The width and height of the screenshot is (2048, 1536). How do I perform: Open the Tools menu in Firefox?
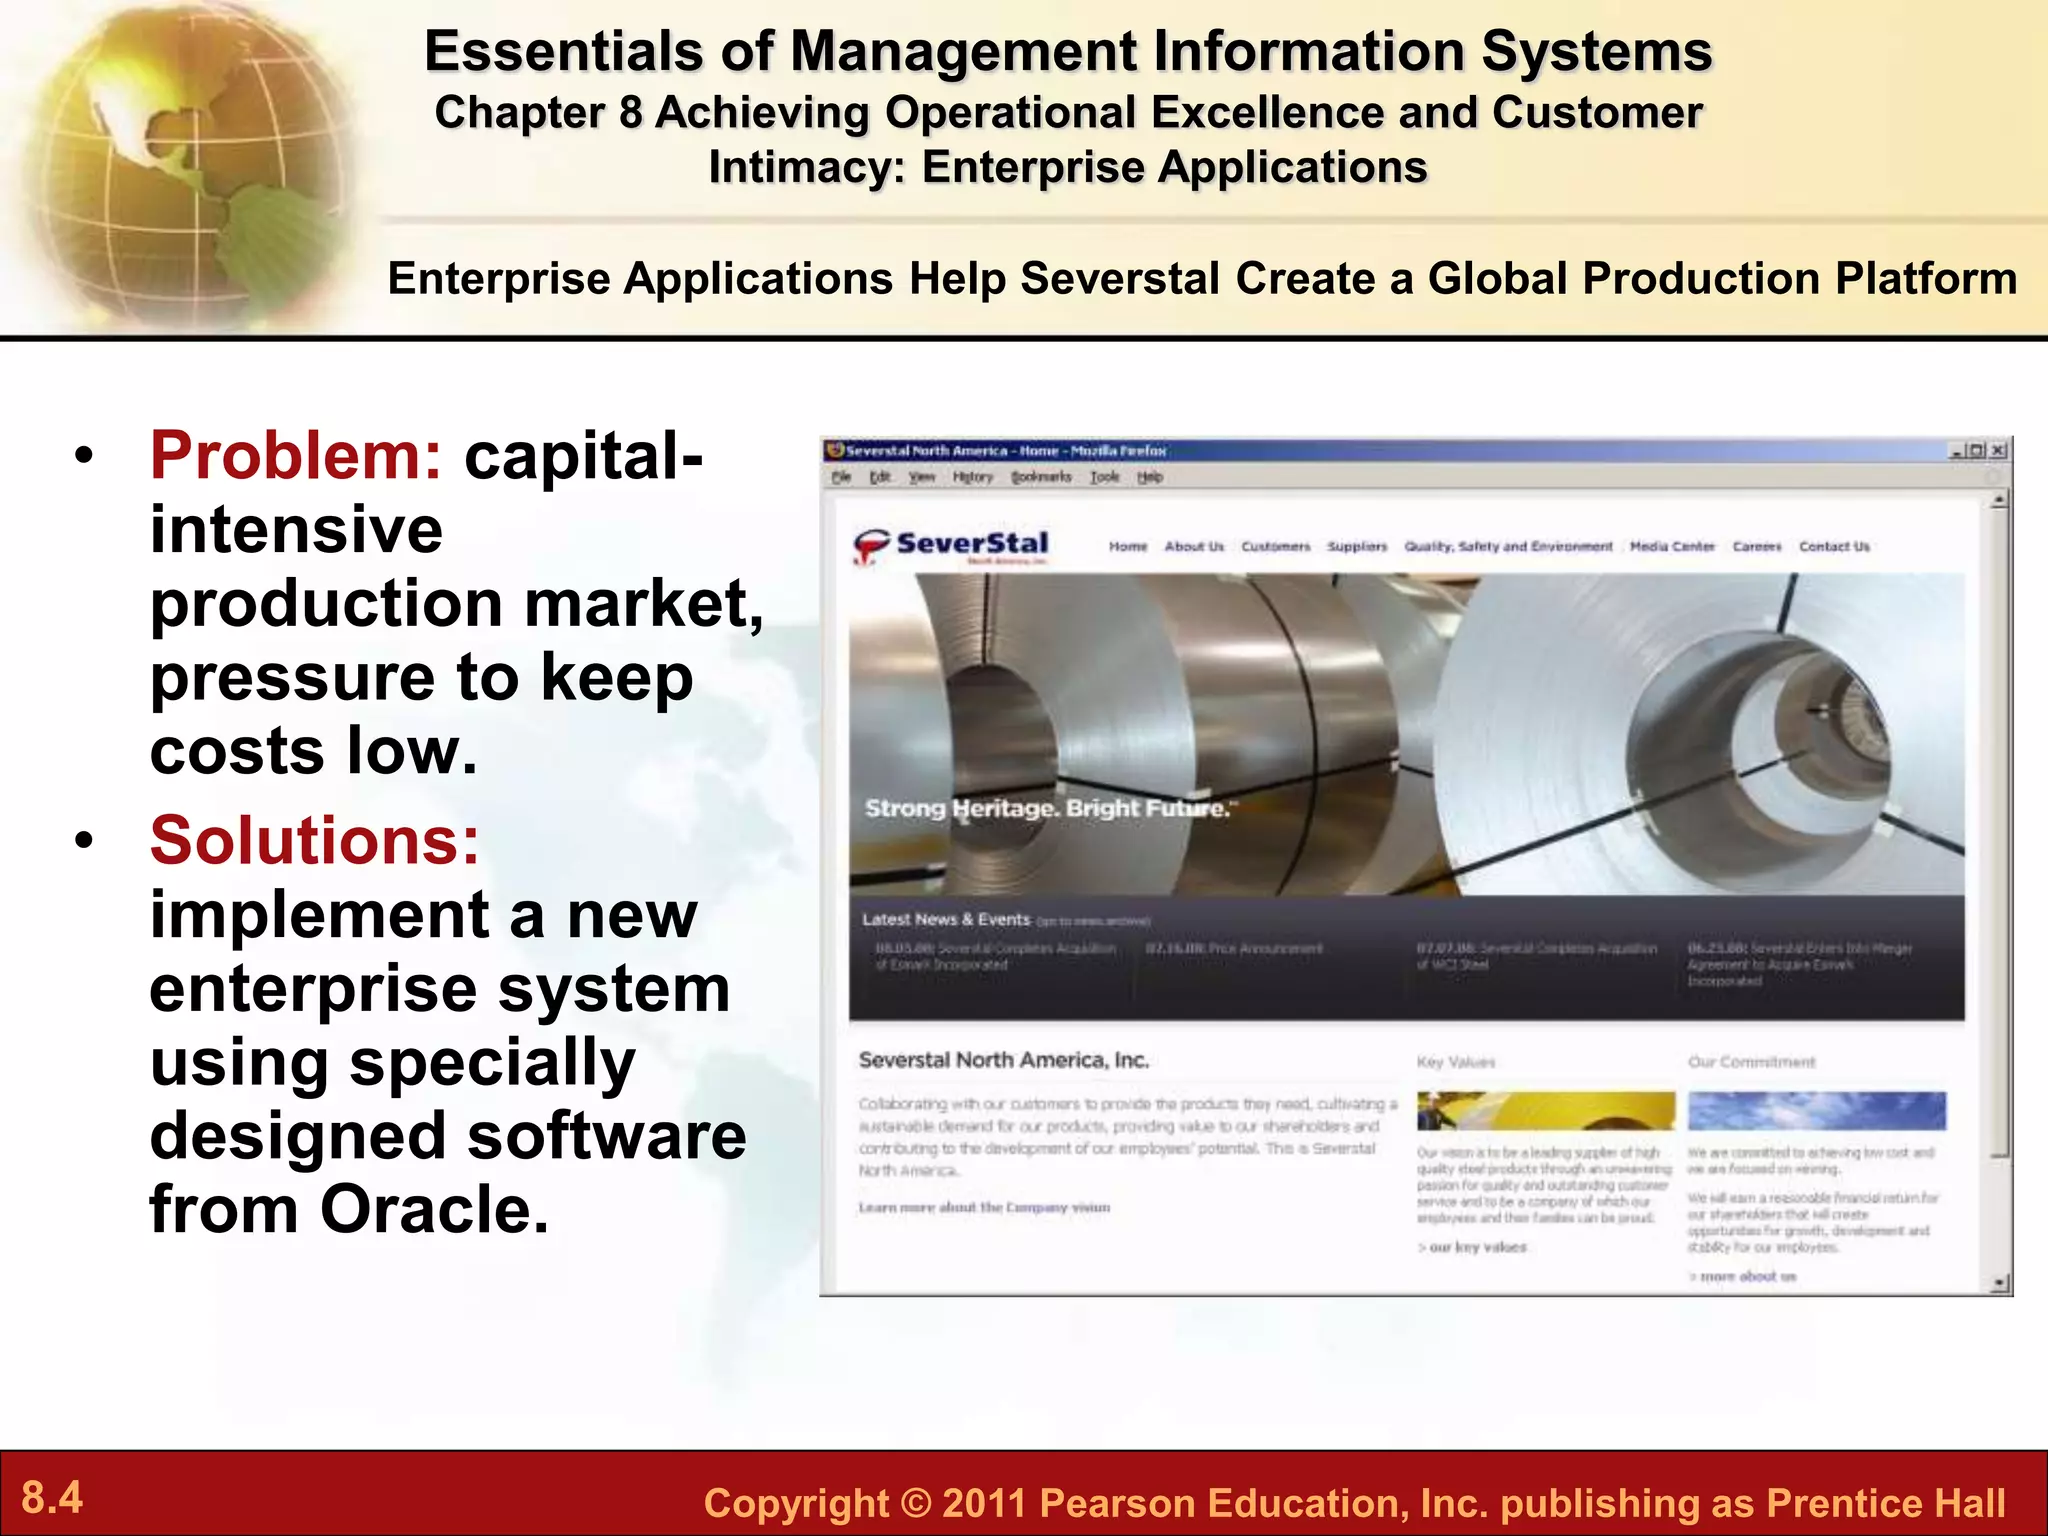pyautogui.click(x=1105, y=477)
